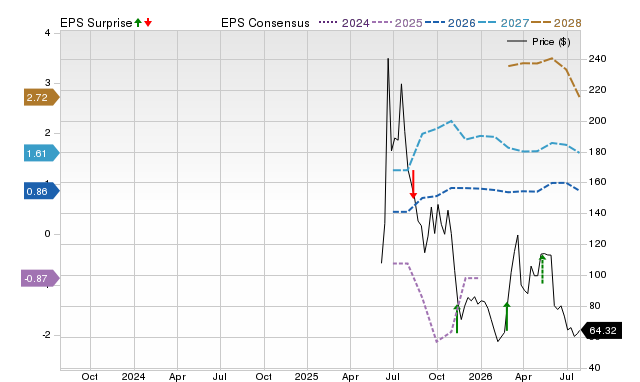Click the green up arrow in EPS Surprise legend
Viewport: 640px width, 382px height.
tap(138, 22)
